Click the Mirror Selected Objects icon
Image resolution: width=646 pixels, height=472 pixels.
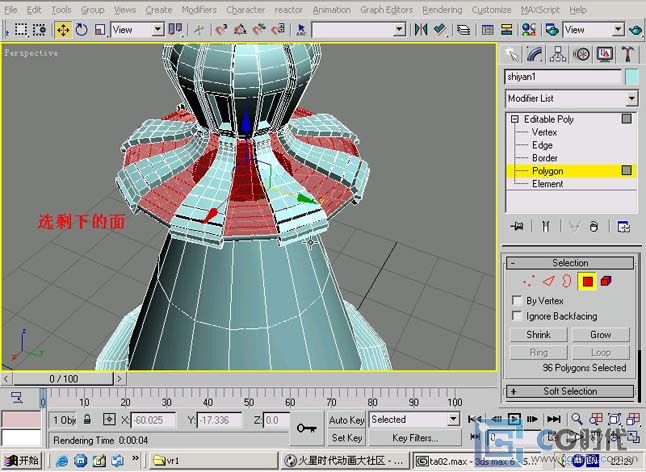pyautogui.click(x=421, y=30)
